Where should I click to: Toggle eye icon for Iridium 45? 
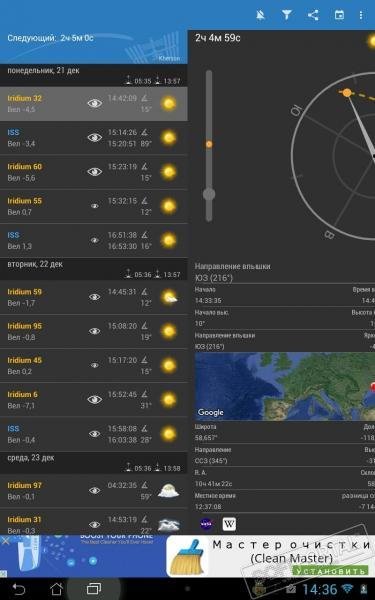(95, 365)
